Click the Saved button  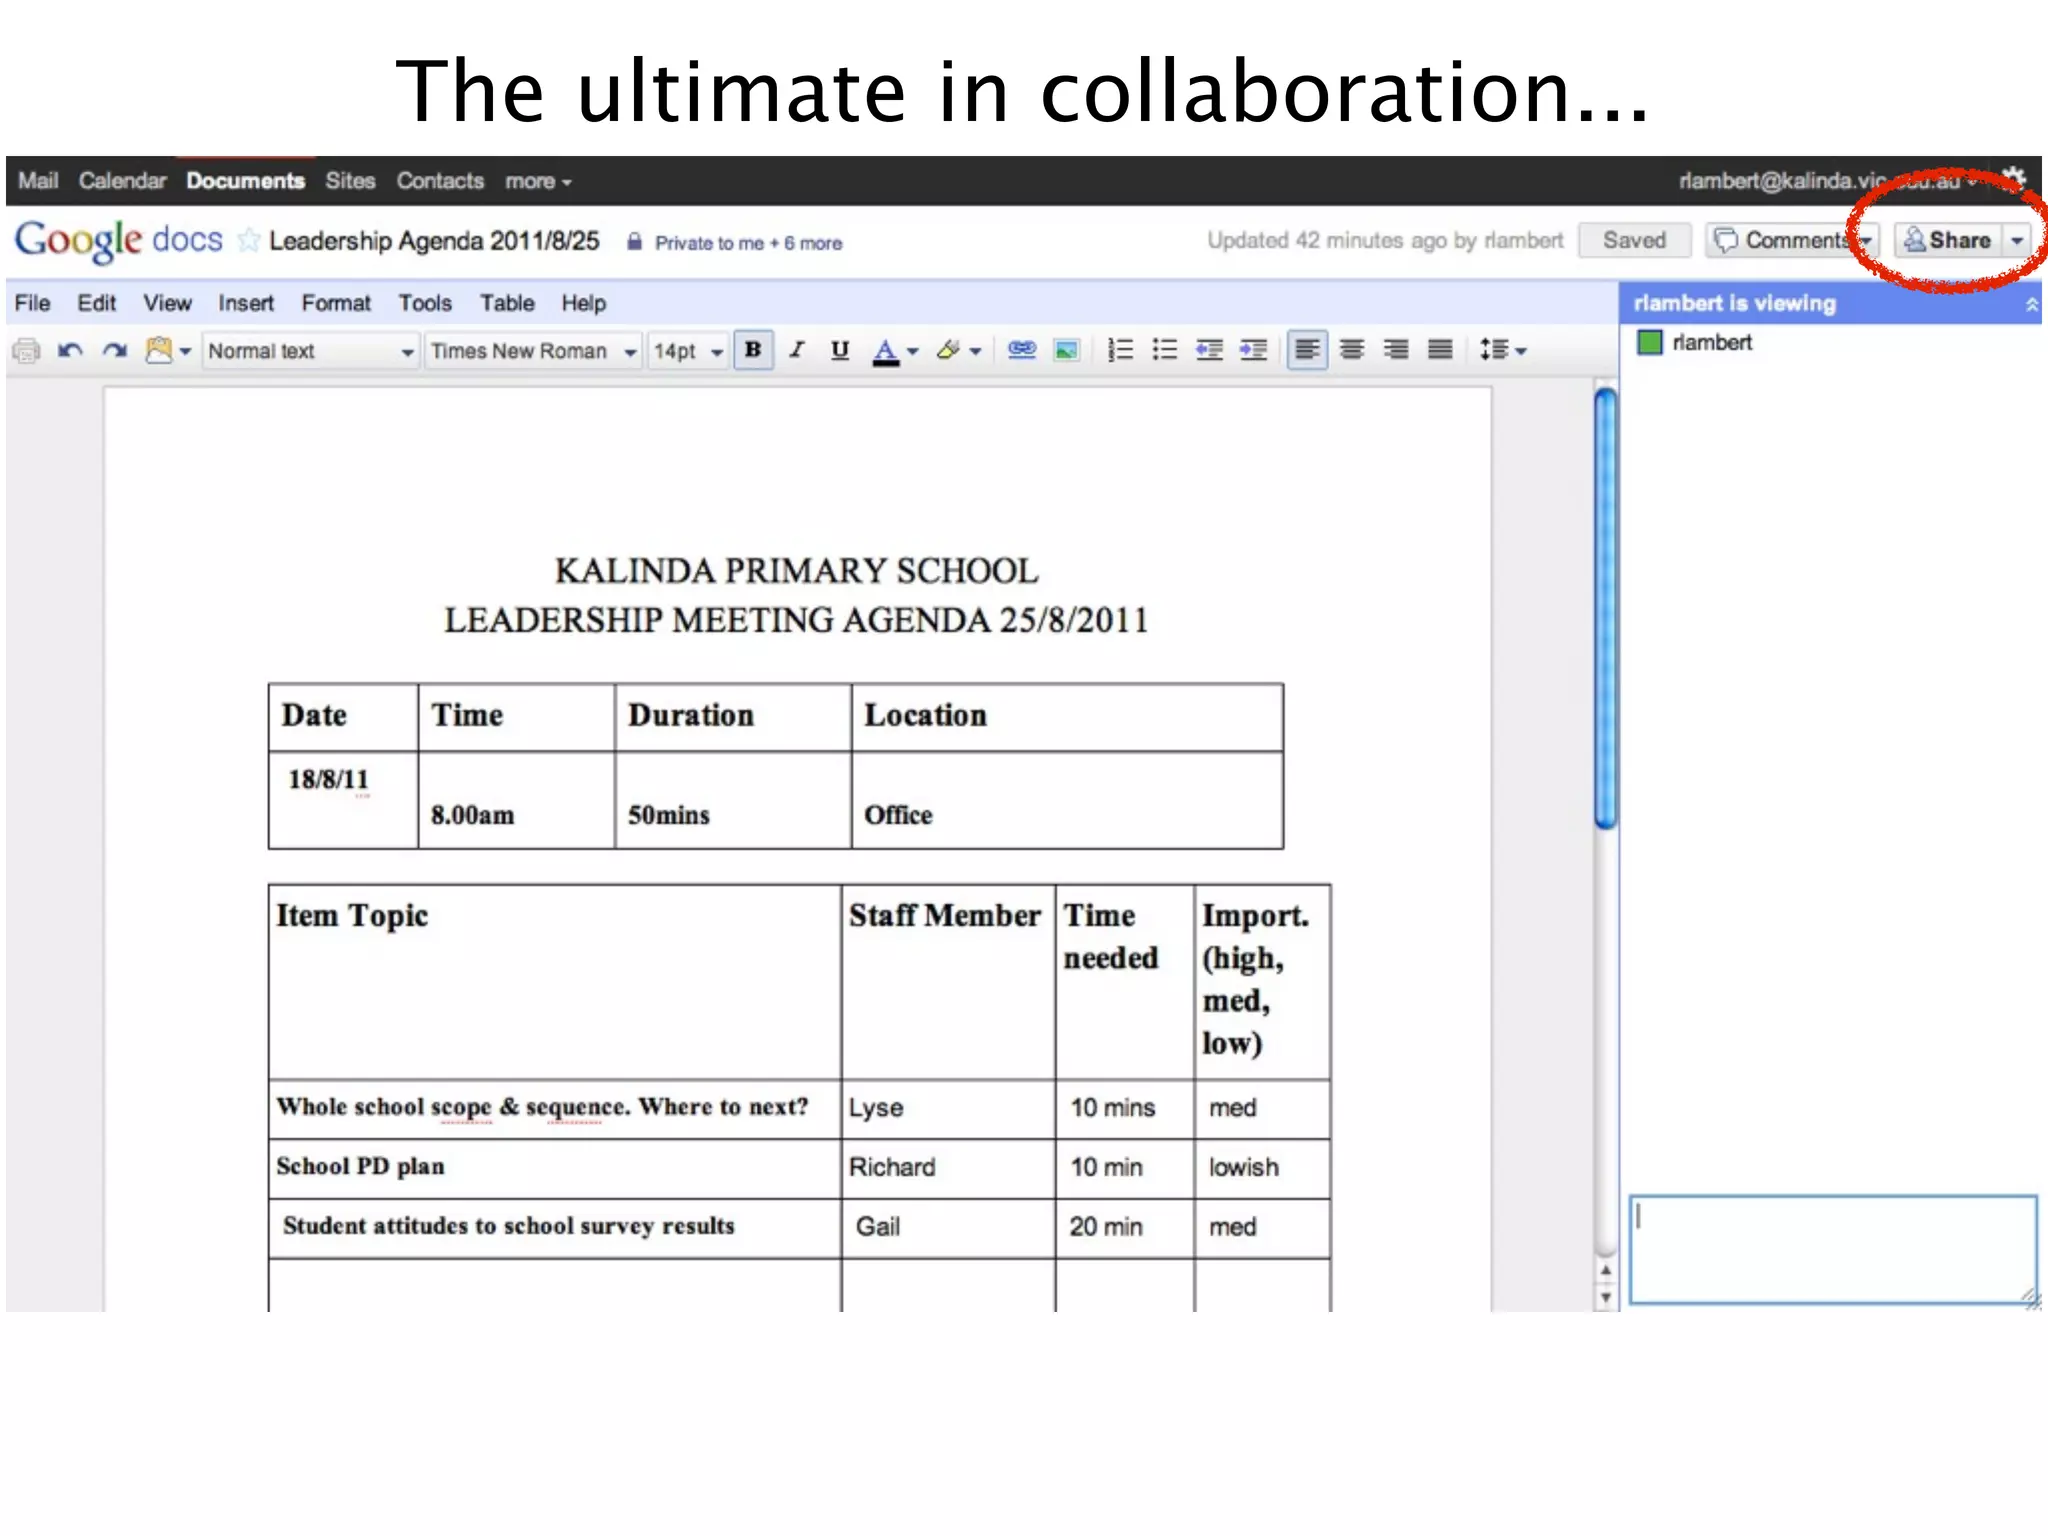point(1635,240)
